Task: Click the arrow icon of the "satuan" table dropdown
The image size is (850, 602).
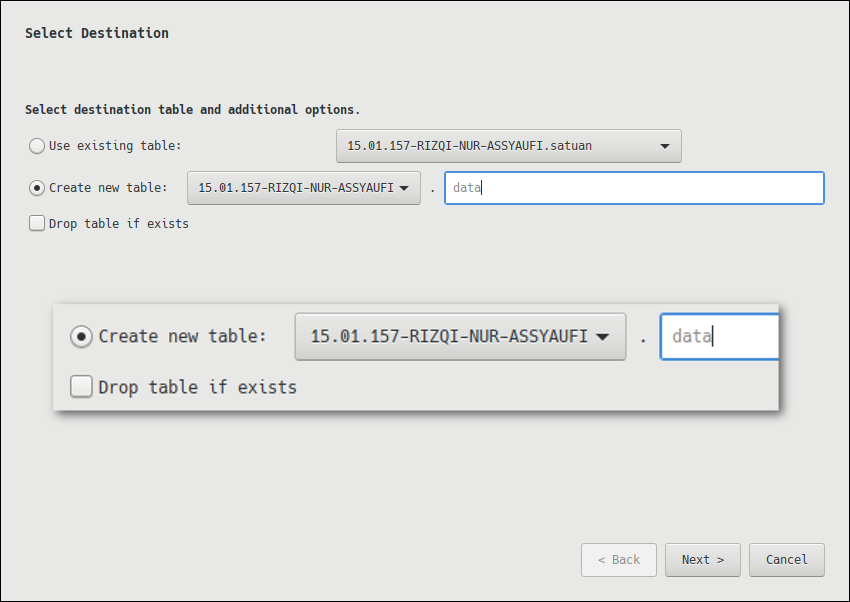Action: pyautogui.click(x=665, y=146)
